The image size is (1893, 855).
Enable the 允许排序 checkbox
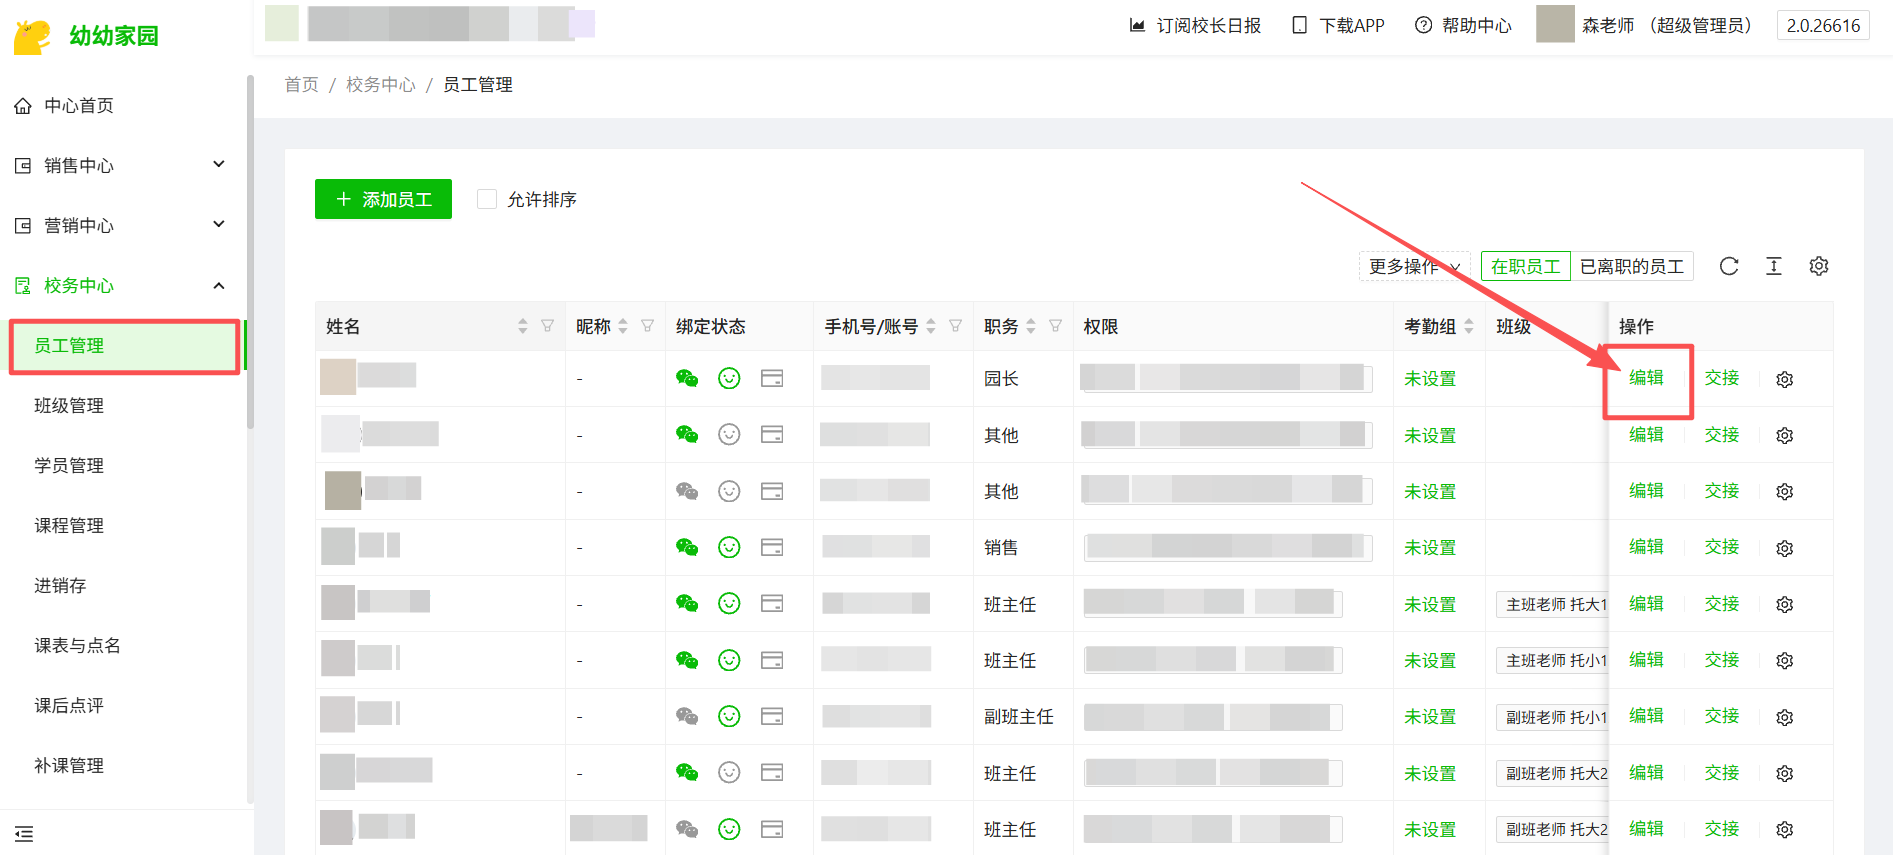(x=487, y=199)
